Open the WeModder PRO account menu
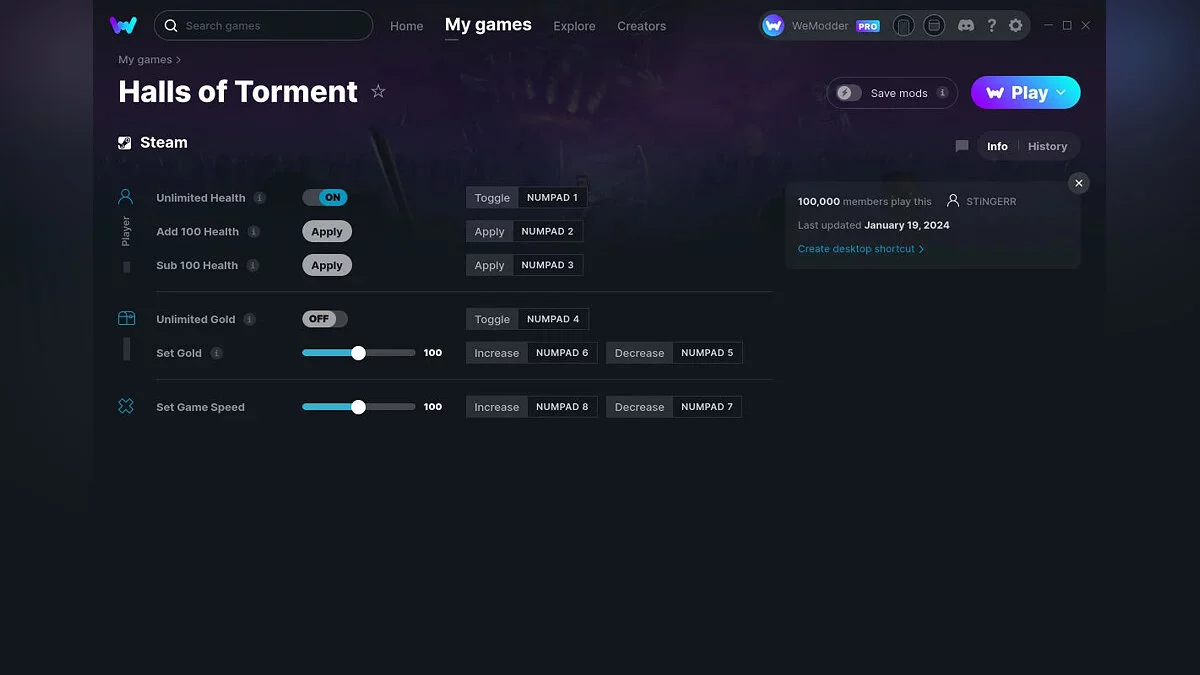1200x675 pixels. click(821, 26)
